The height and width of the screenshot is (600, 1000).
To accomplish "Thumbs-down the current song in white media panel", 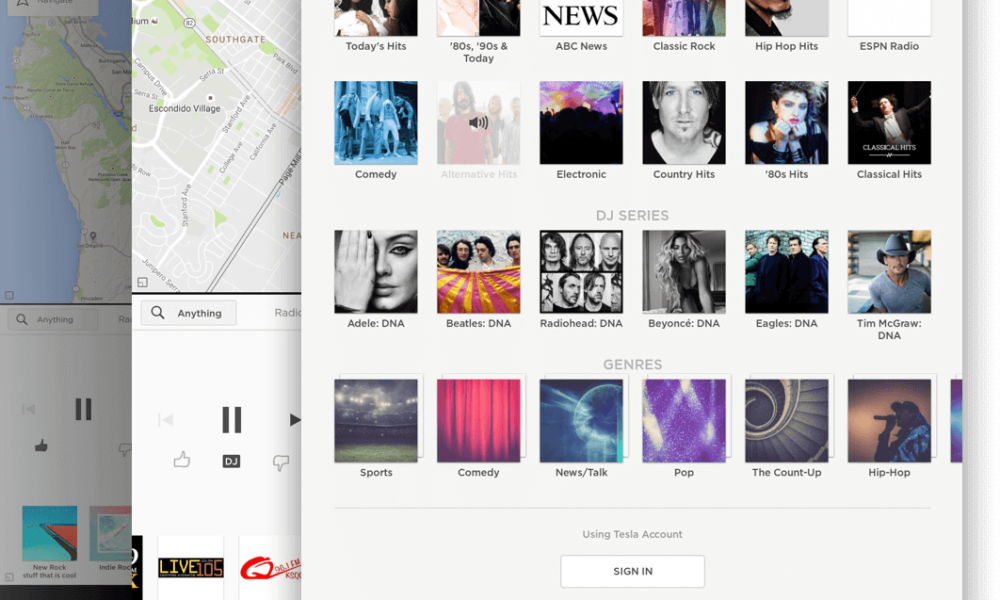I will (281, 462).
